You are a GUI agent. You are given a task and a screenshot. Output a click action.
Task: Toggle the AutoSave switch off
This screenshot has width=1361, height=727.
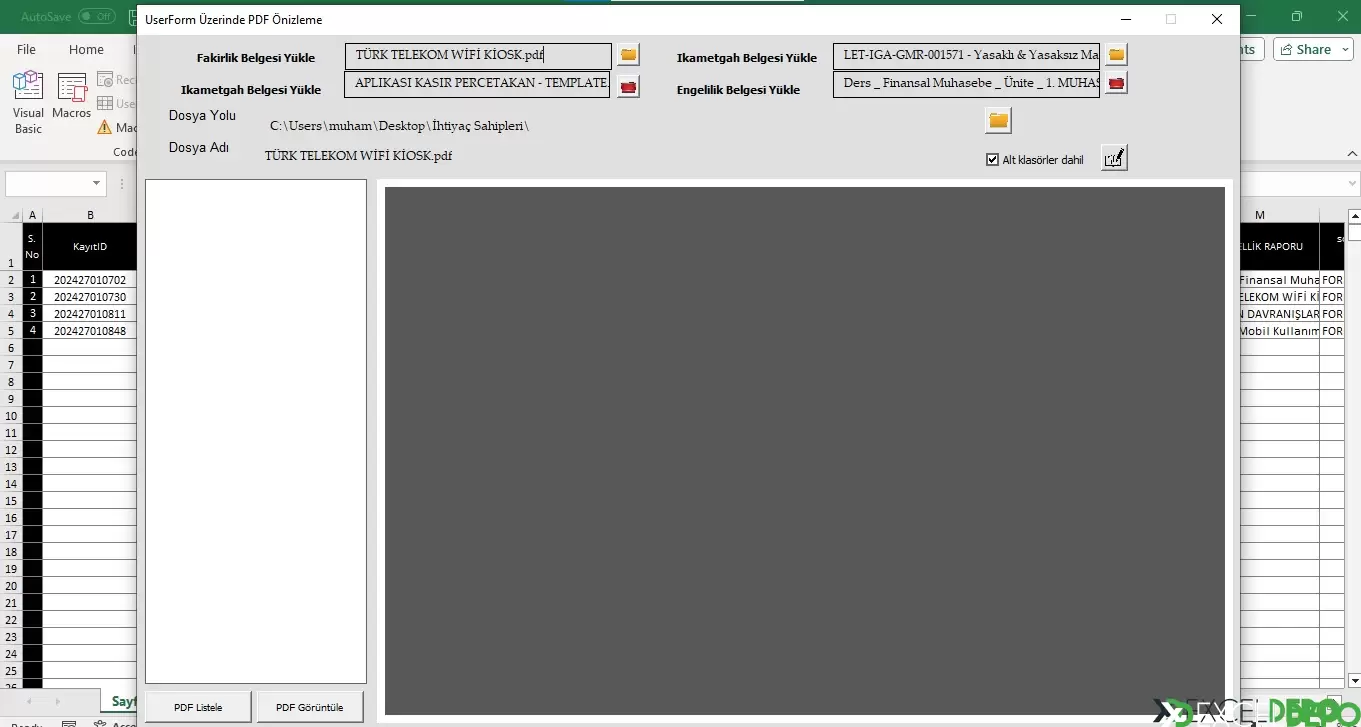pos(97,17)
